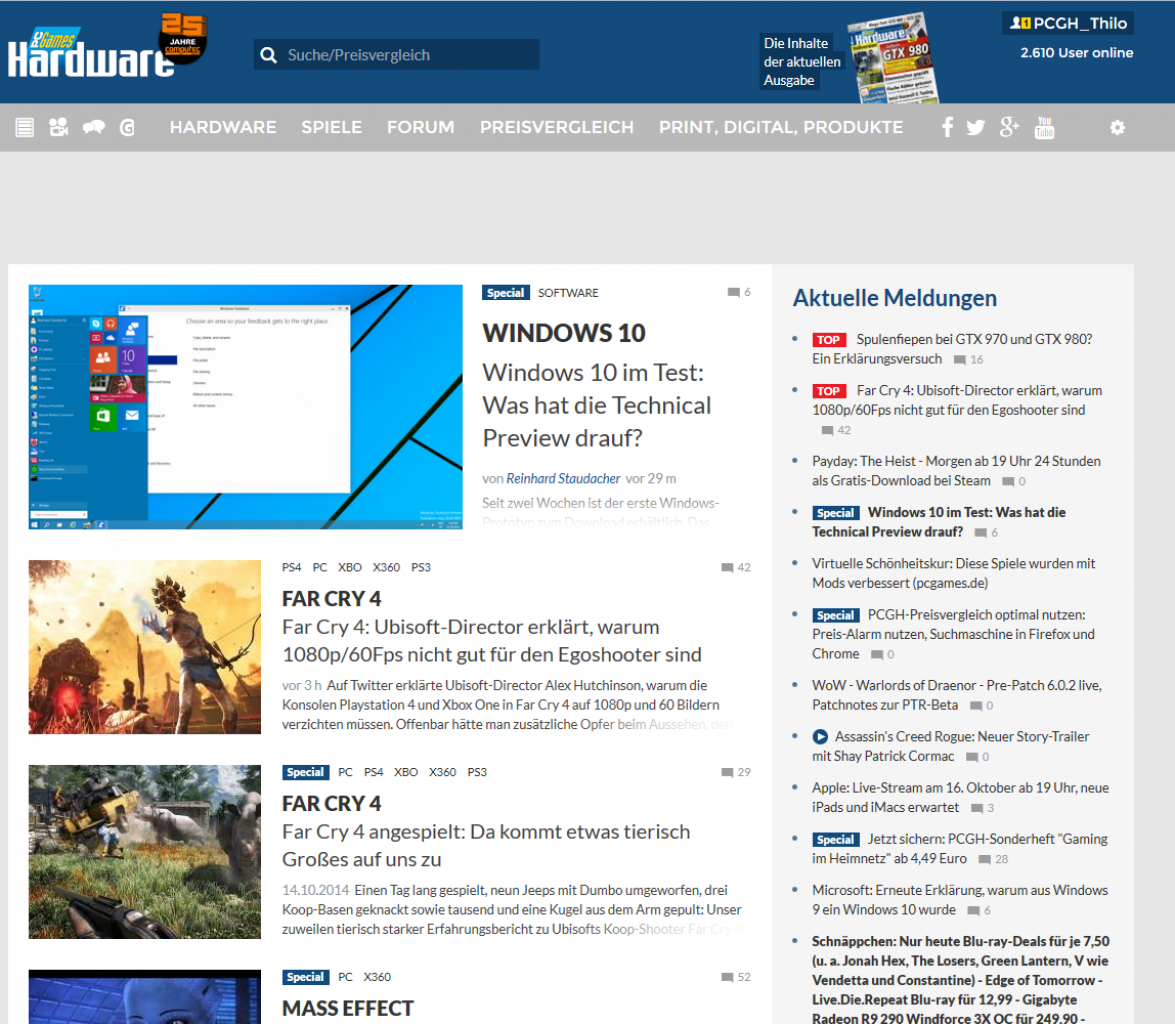The width and height of the screenshot is (1175, 1024).
Task: Open the forum speech bubbles icon
Action: (94, 127)
